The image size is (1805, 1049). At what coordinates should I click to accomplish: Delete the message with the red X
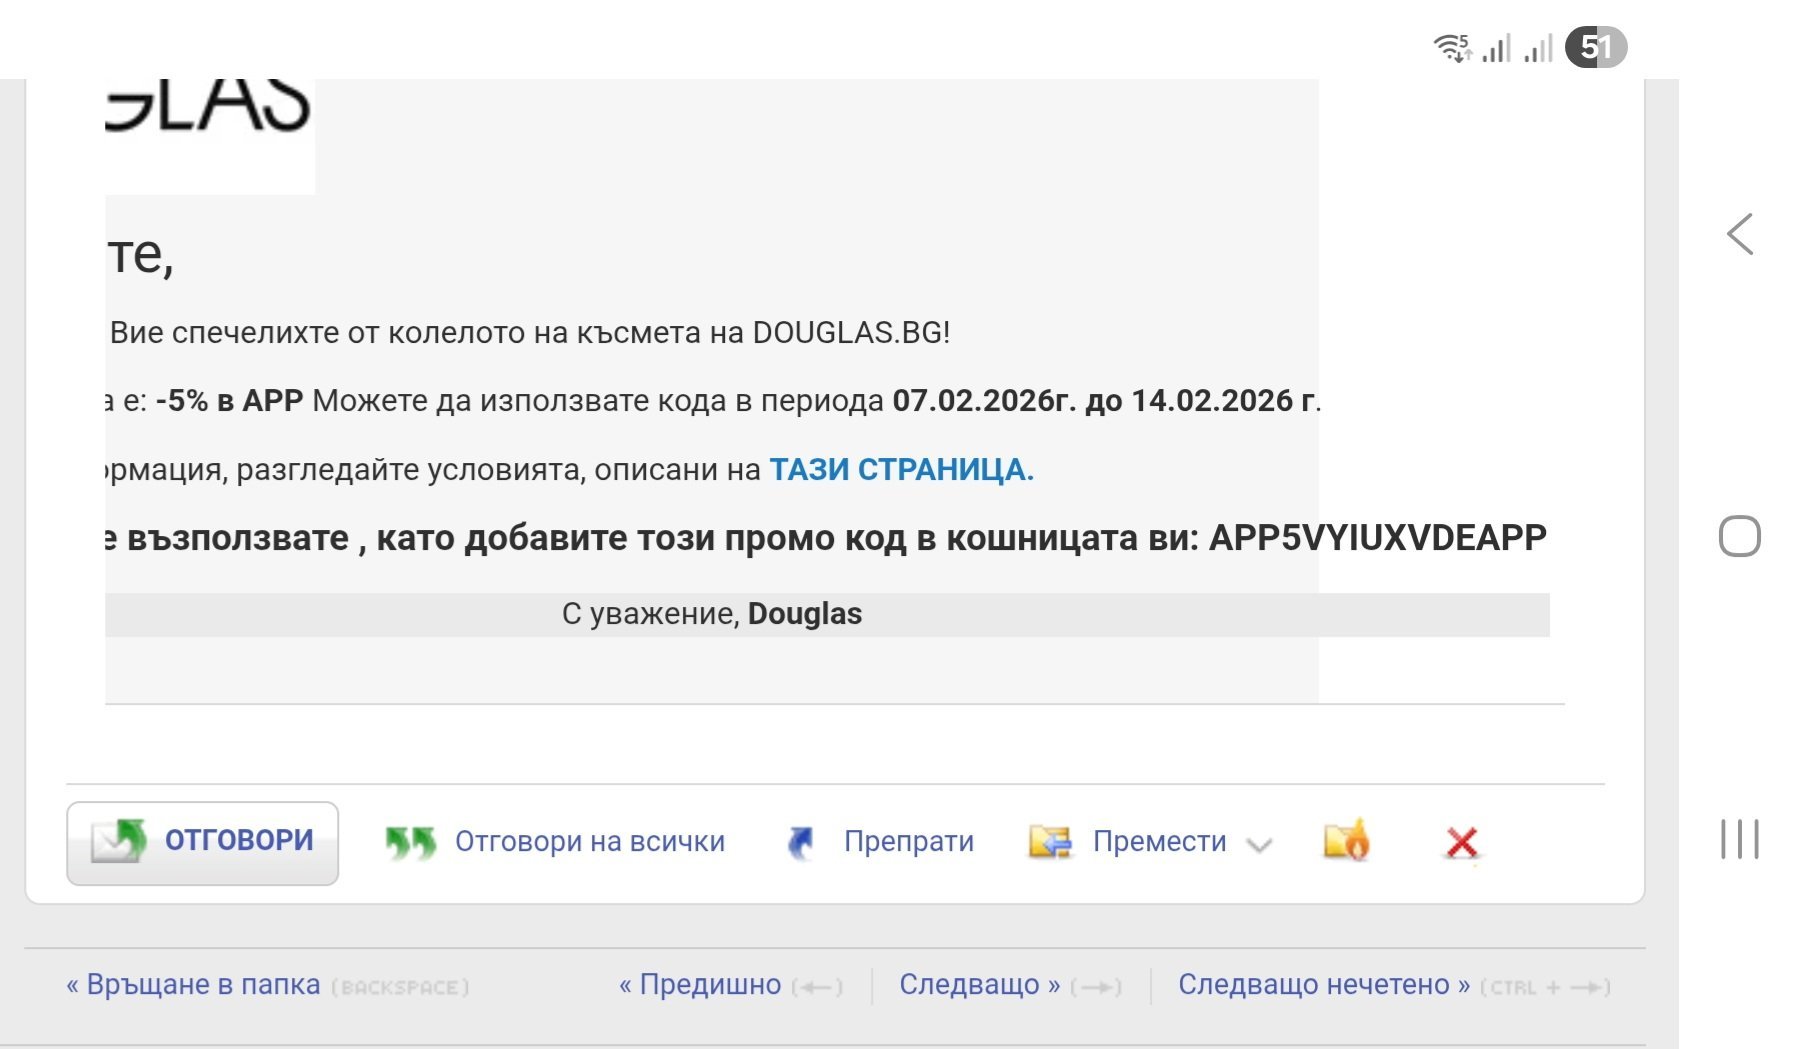[x=1462, y=843]
